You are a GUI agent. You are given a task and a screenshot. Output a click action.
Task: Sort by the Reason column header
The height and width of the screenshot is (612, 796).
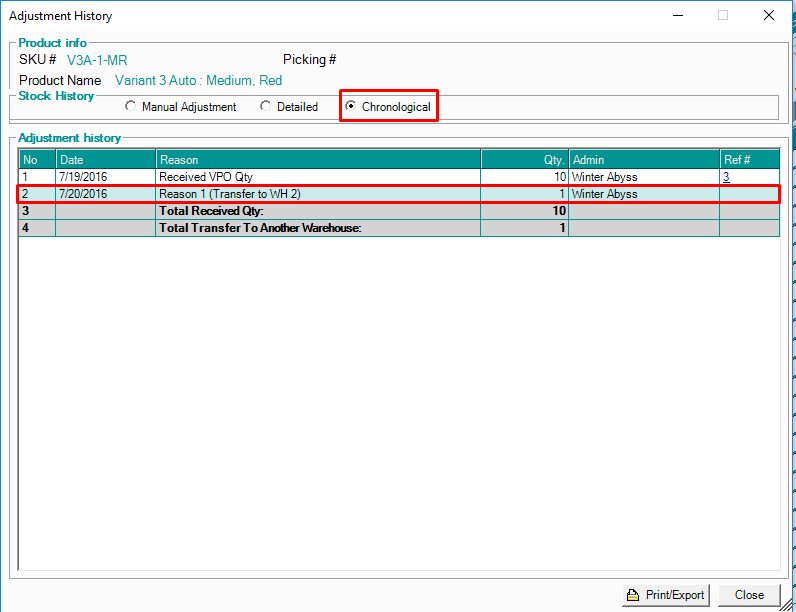click(x=318, y=159)
